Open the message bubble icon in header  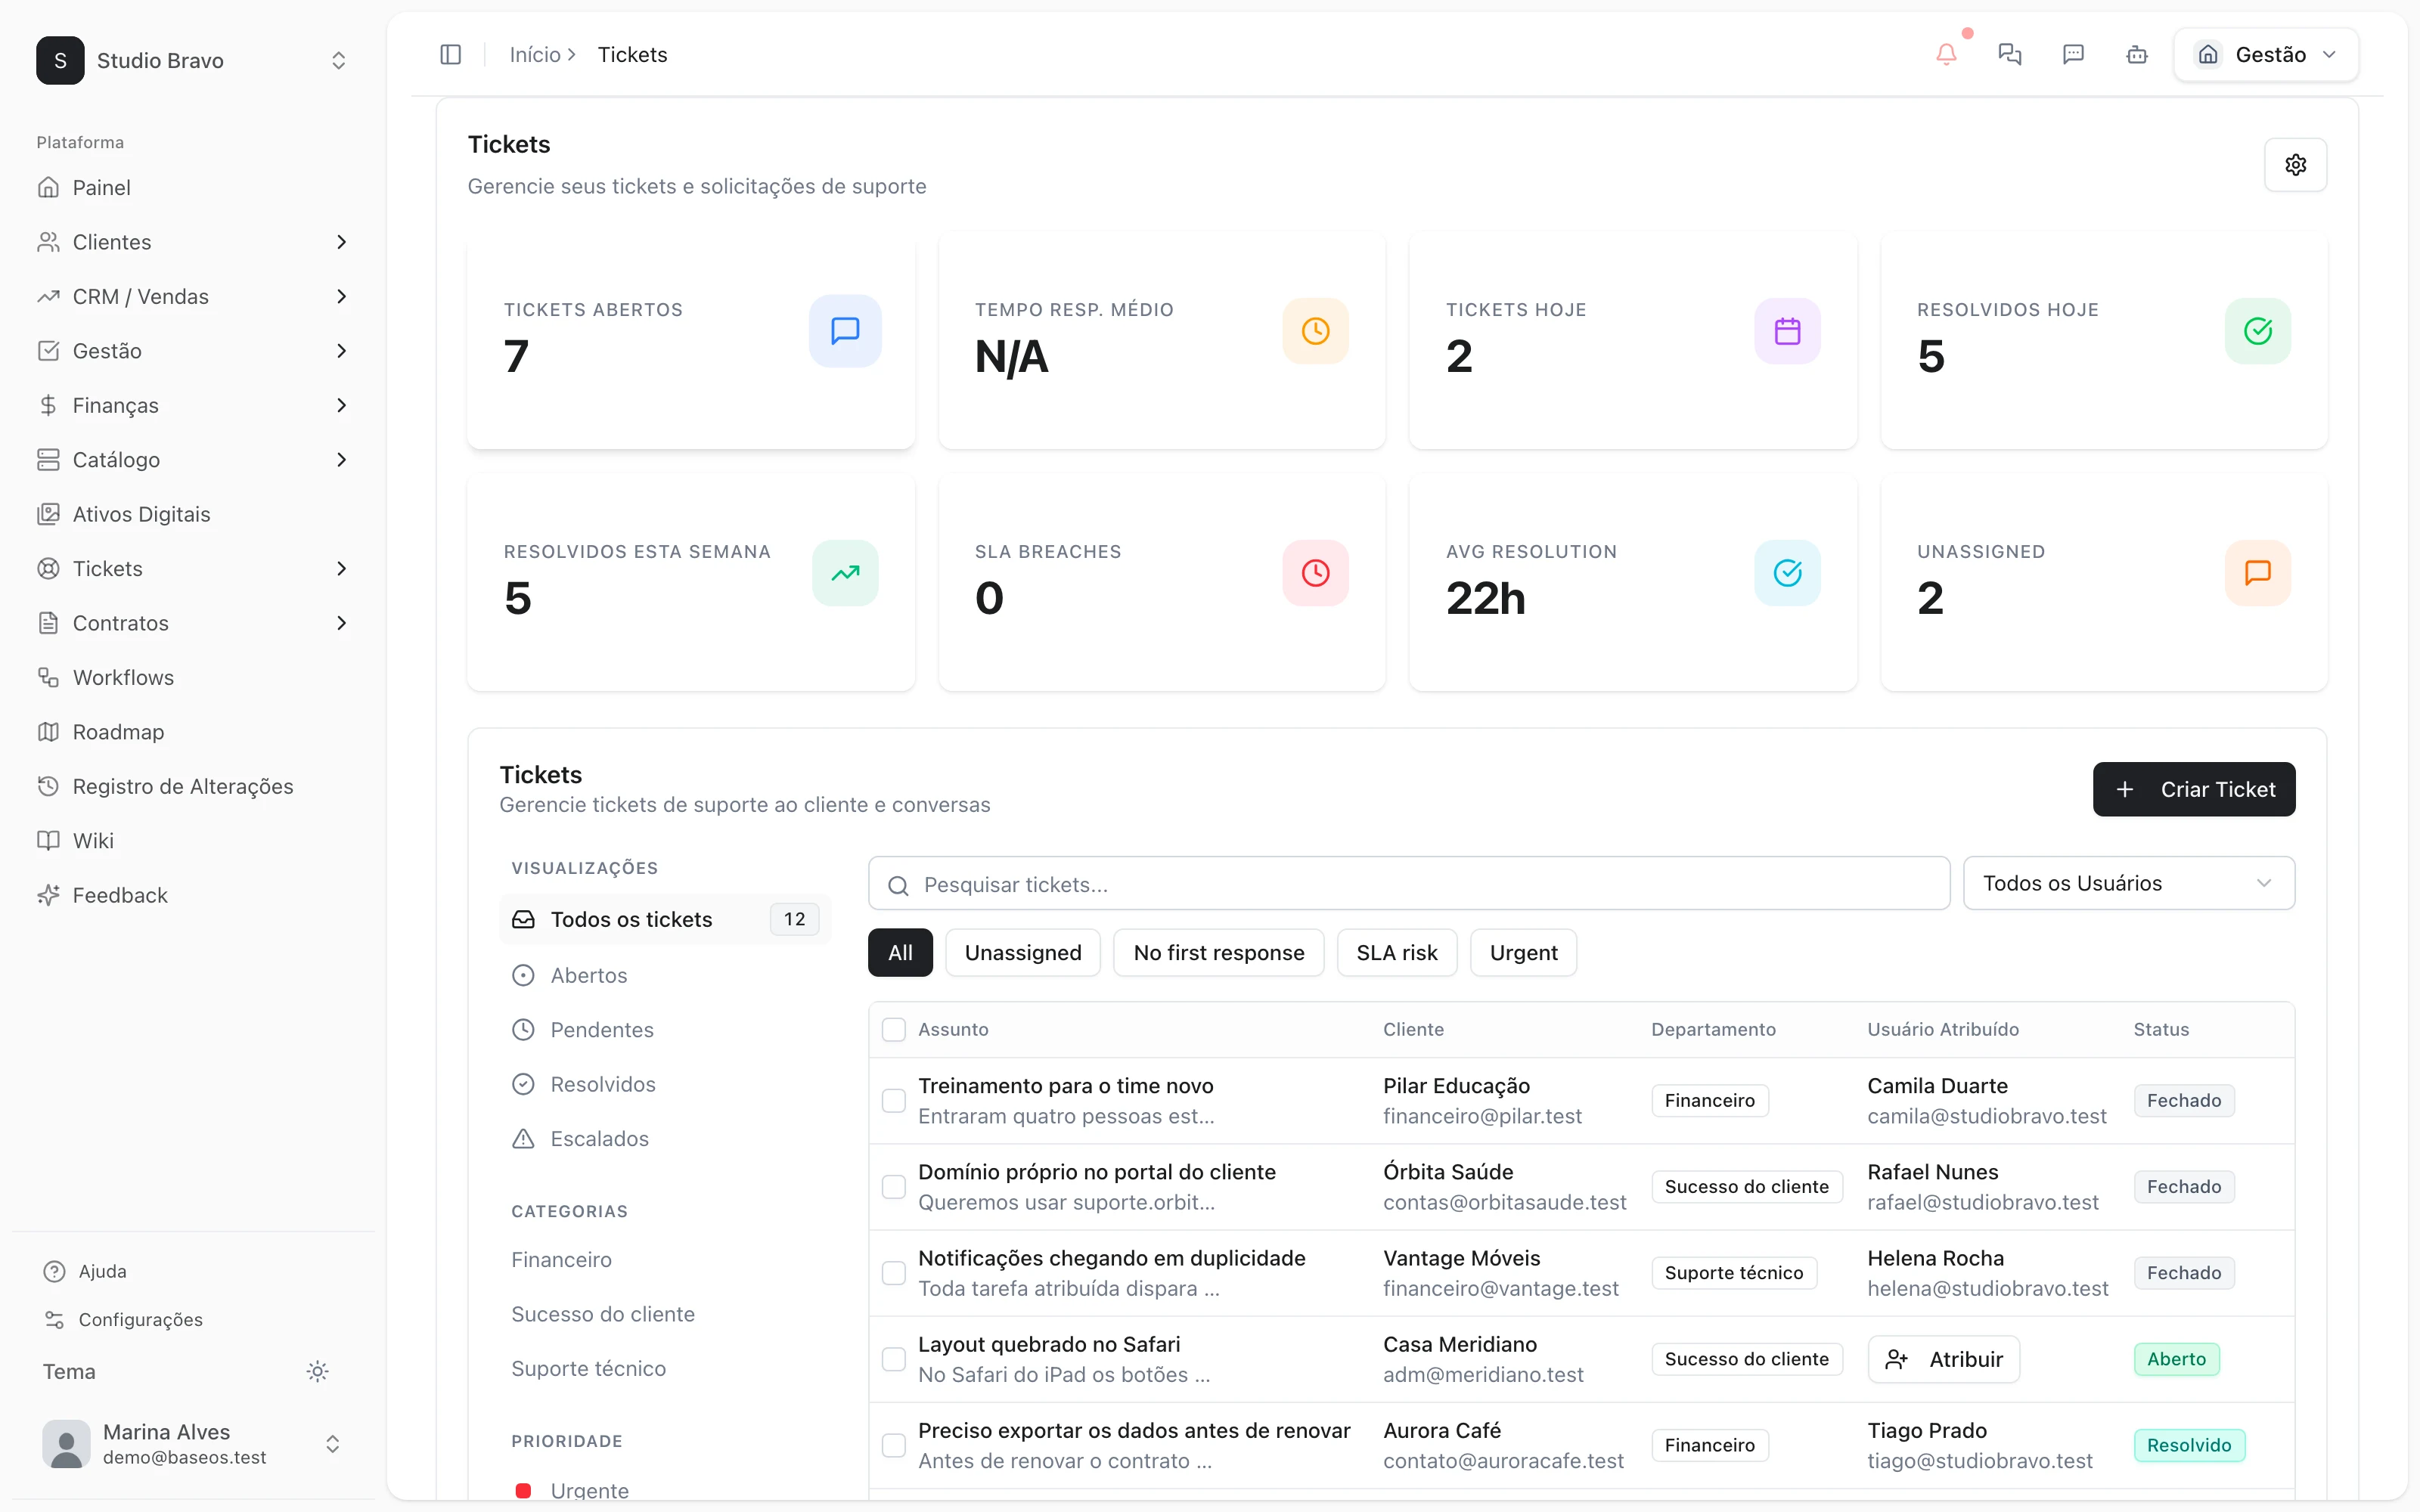coord(2073,55)
